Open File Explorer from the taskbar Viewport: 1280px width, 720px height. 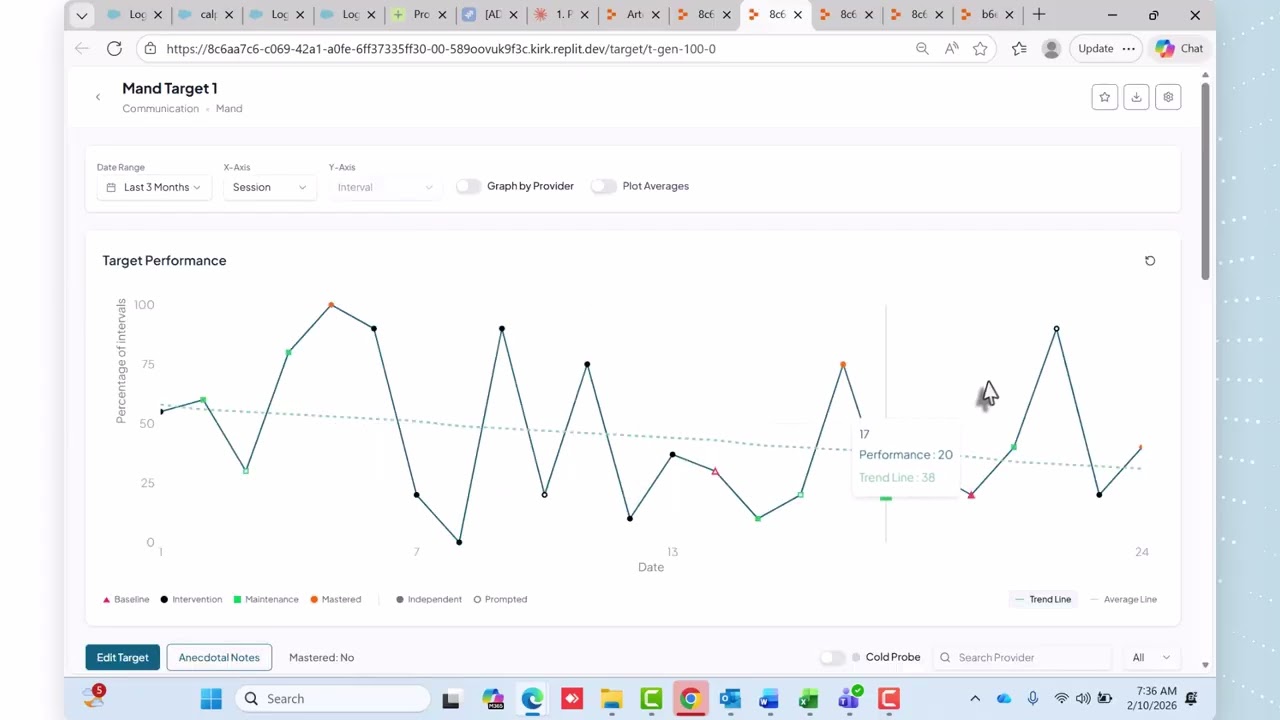tap(611, 699)
